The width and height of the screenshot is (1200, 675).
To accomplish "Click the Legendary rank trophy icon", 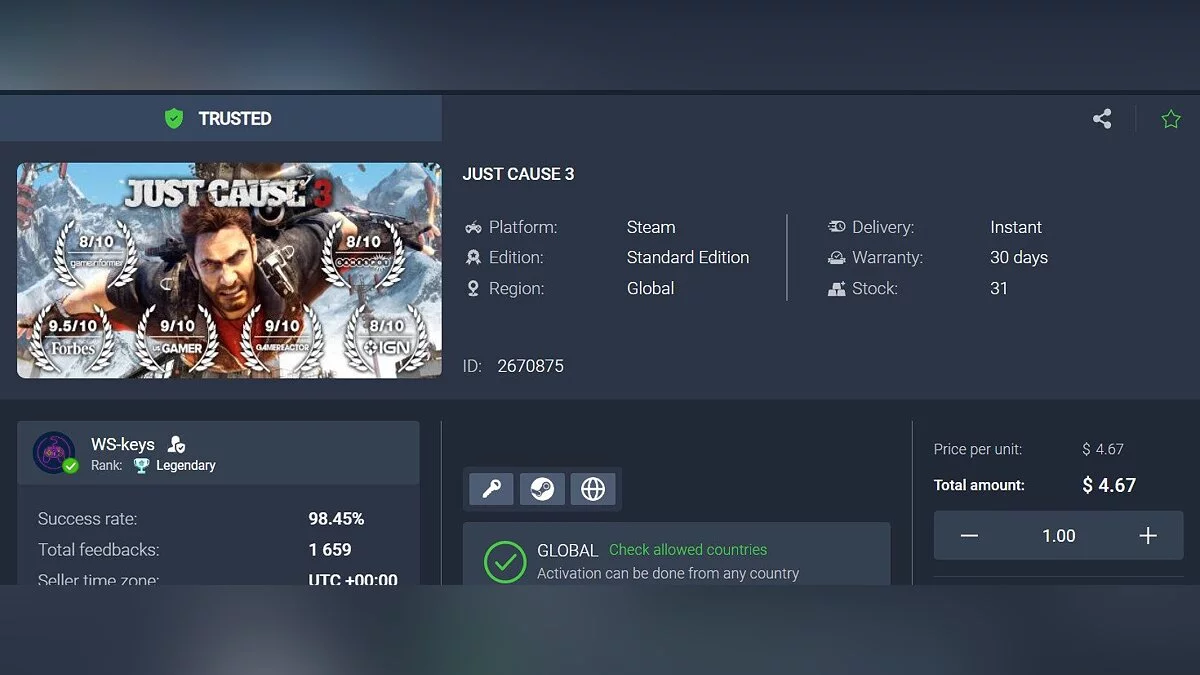I will pos(141,465).
